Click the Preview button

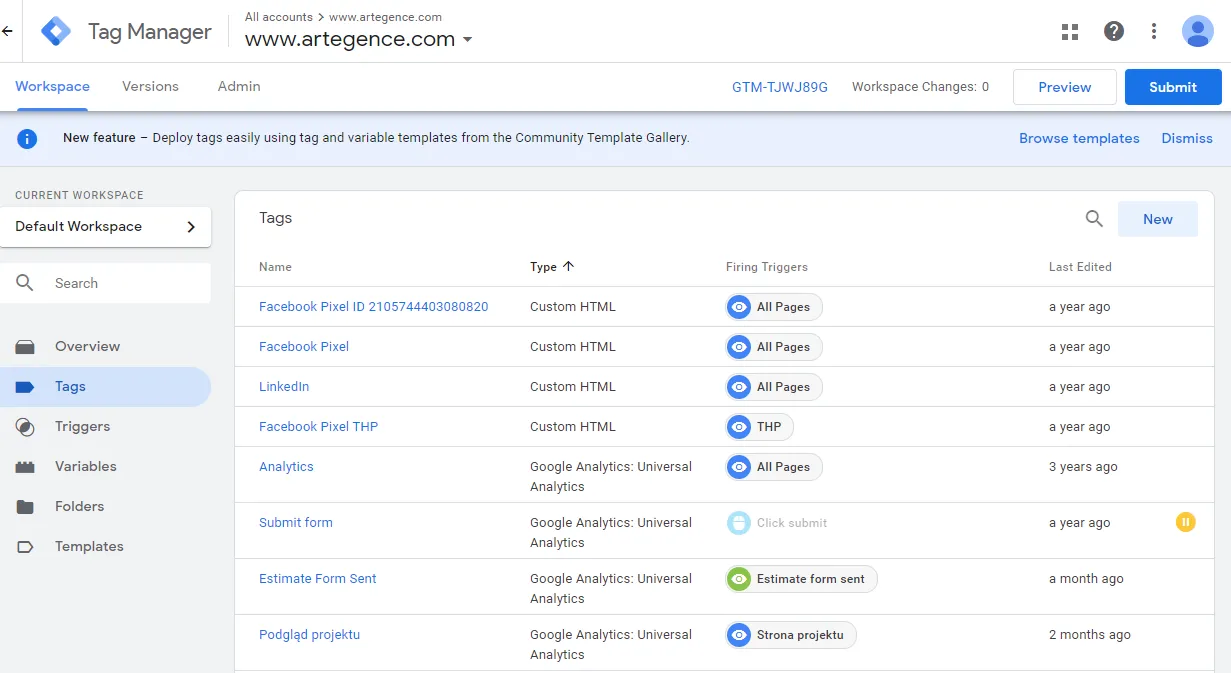pos(1064,87)
